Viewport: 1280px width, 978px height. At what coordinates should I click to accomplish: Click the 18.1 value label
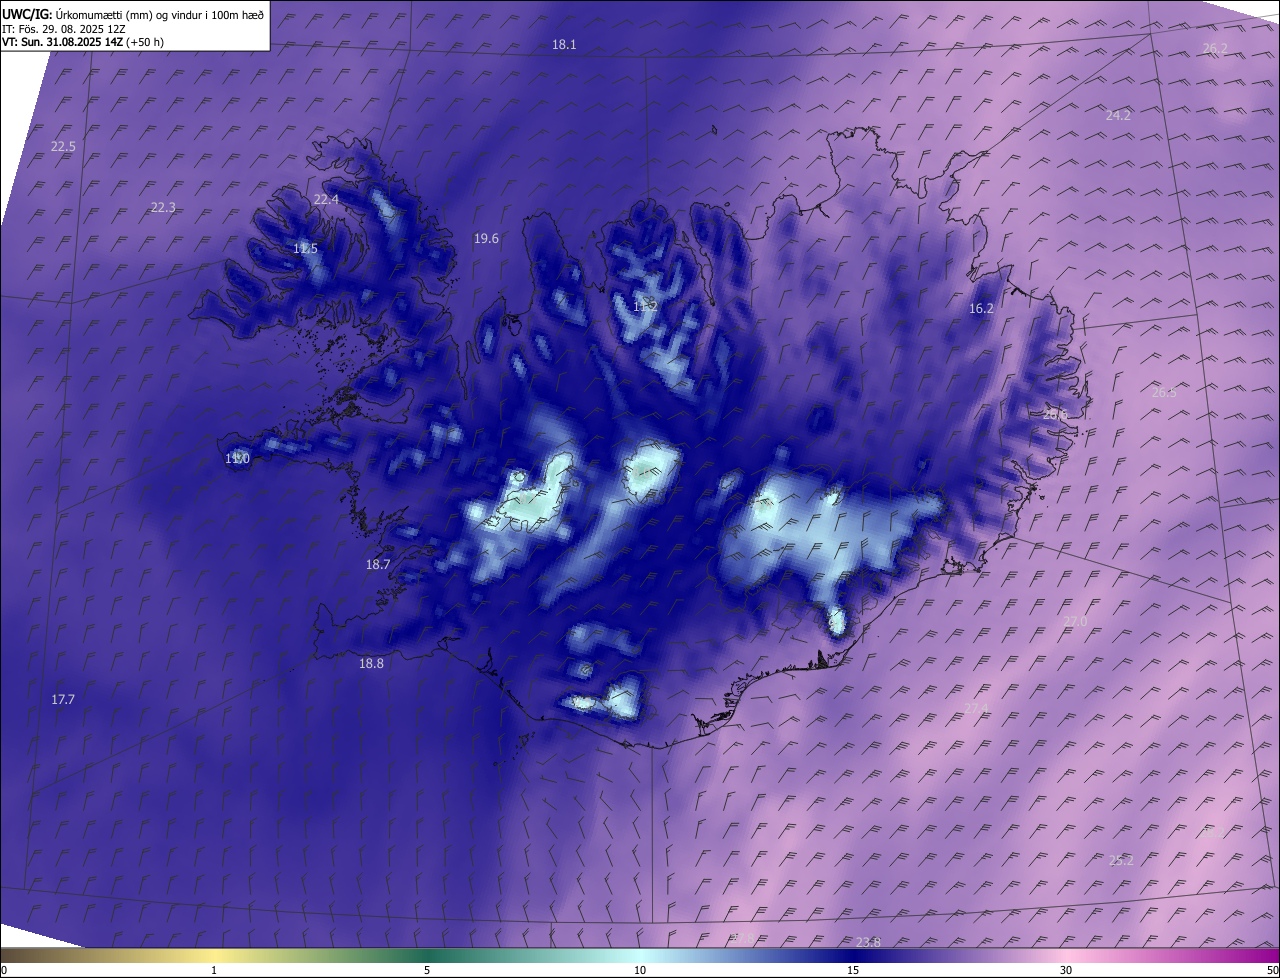[x=564, y=45]
